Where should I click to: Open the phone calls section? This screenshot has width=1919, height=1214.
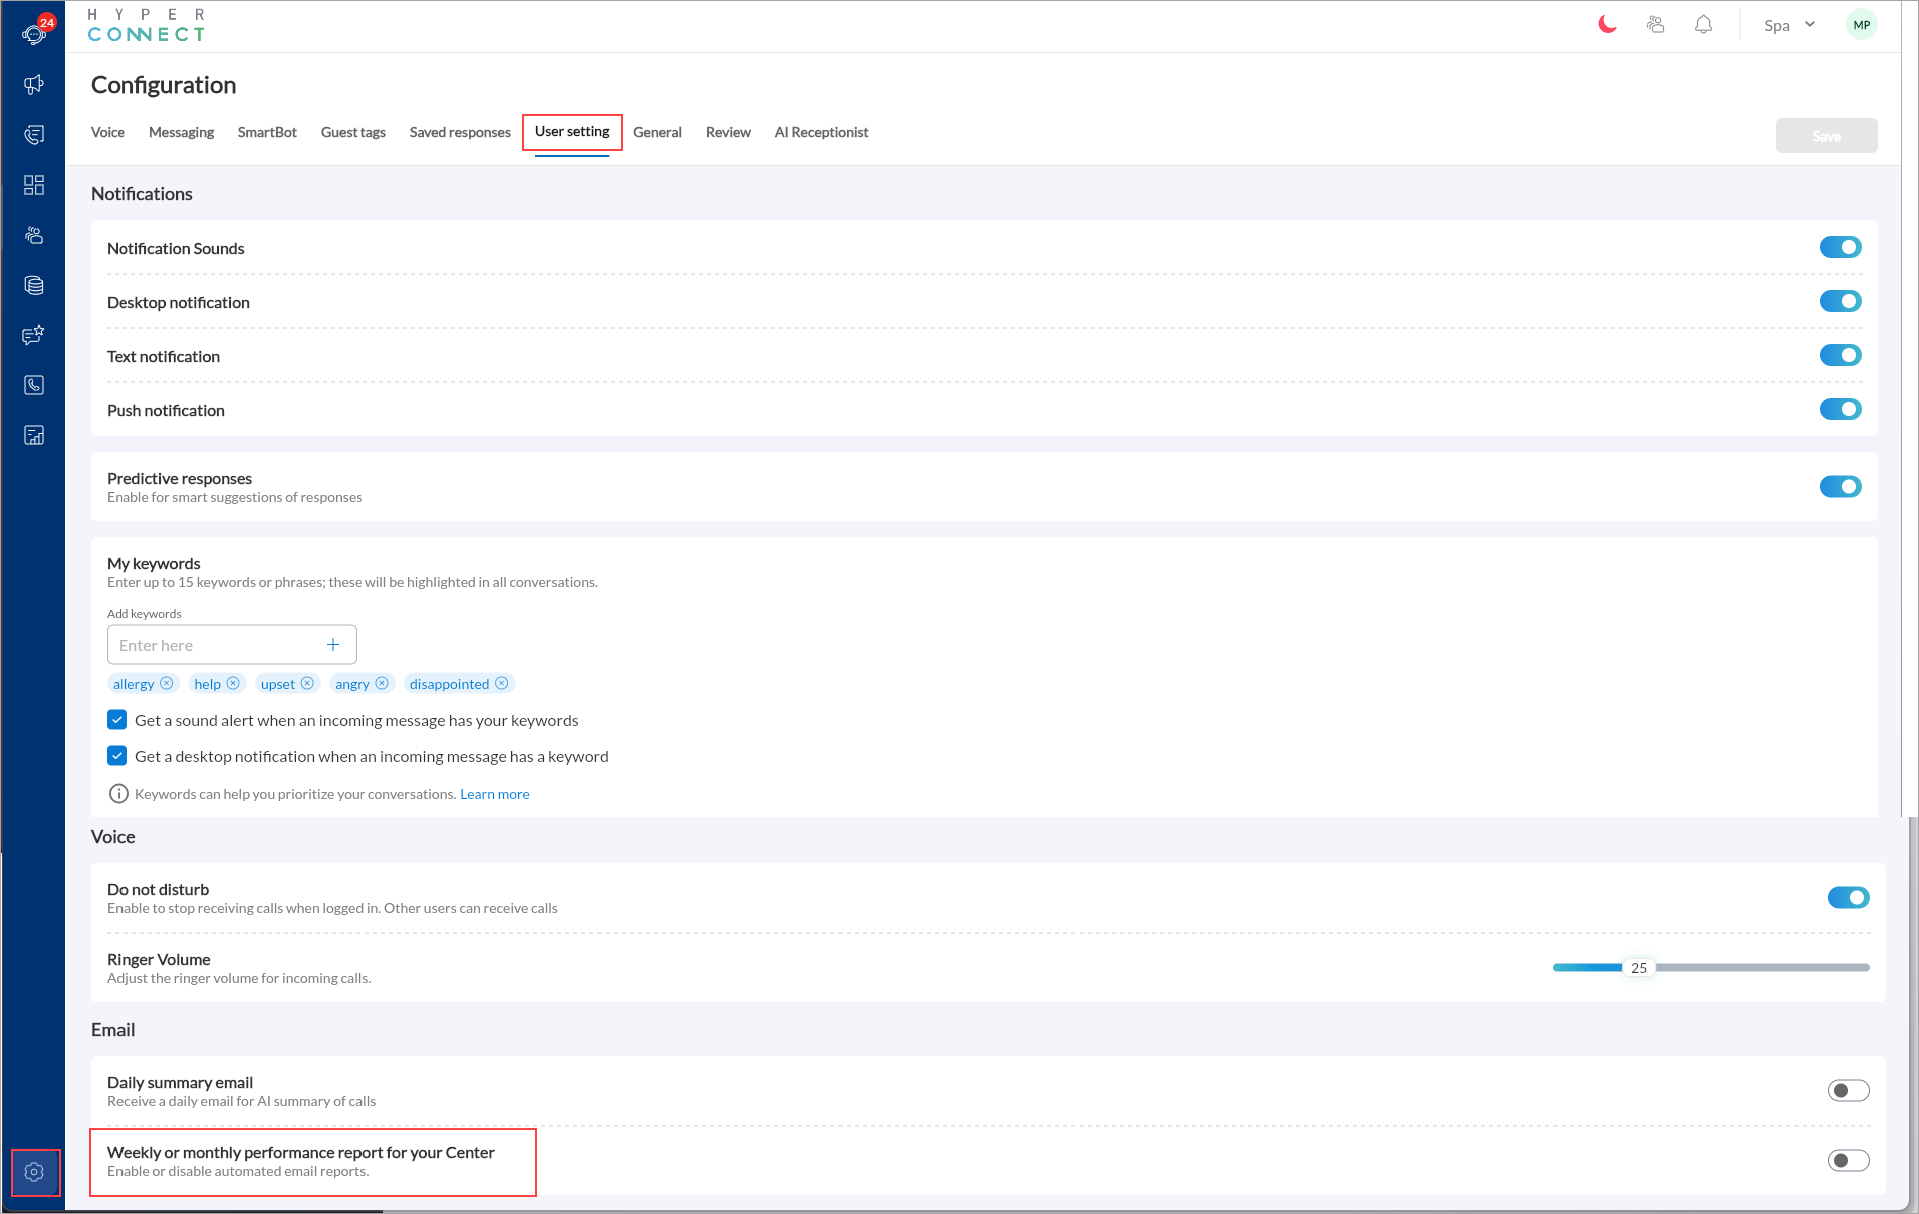[33, 385]
